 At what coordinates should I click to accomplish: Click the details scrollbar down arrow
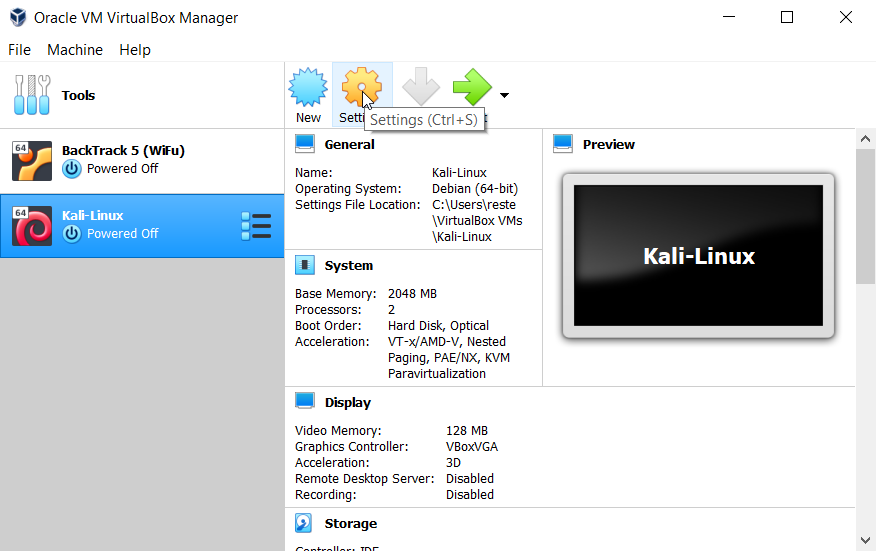[x=865, y=540]
